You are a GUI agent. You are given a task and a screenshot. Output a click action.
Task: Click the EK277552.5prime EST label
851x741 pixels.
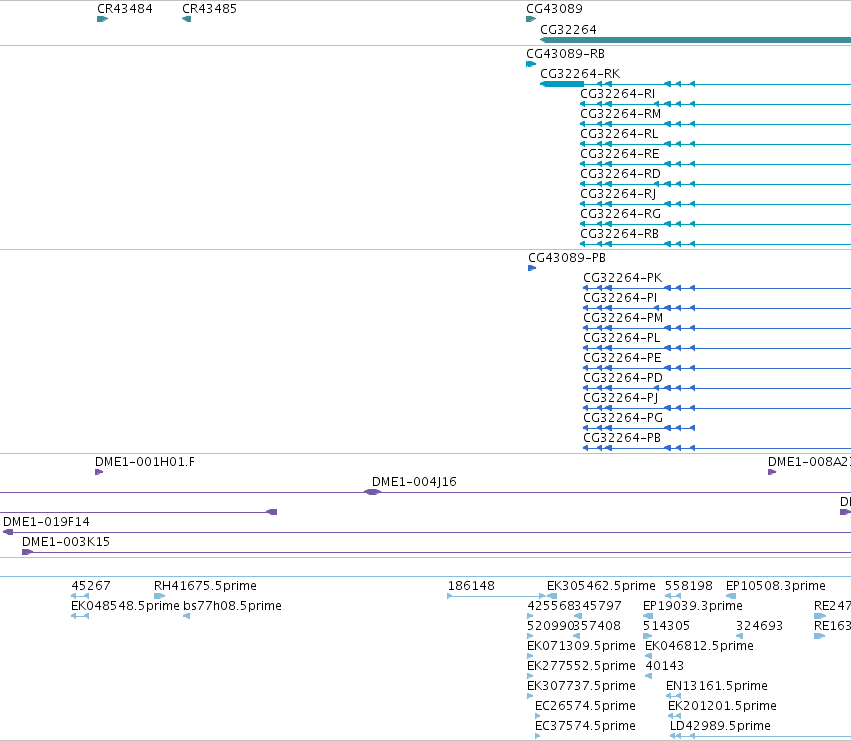coord(581,666)
